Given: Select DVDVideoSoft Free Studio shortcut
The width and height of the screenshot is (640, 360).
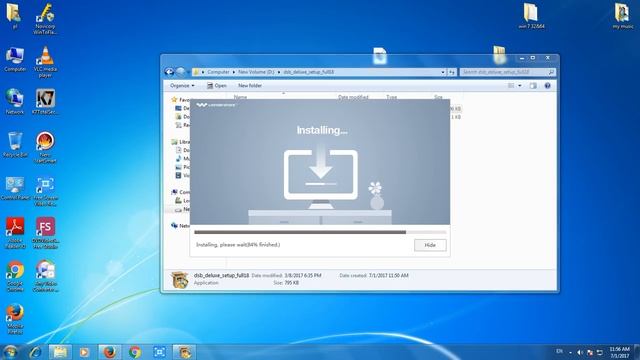Looking at the screenshot, I should coord(45,233).
